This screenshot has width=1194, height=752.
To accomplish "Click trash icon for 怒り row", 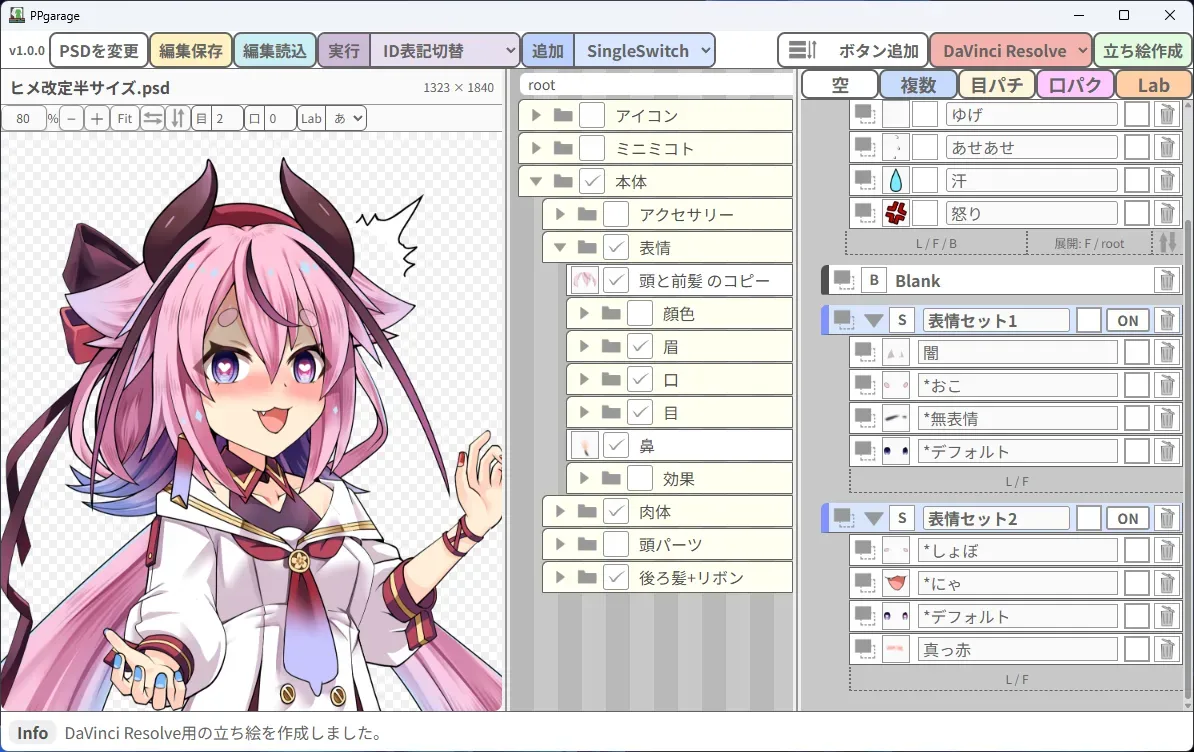I will [x=1166, y=214].
